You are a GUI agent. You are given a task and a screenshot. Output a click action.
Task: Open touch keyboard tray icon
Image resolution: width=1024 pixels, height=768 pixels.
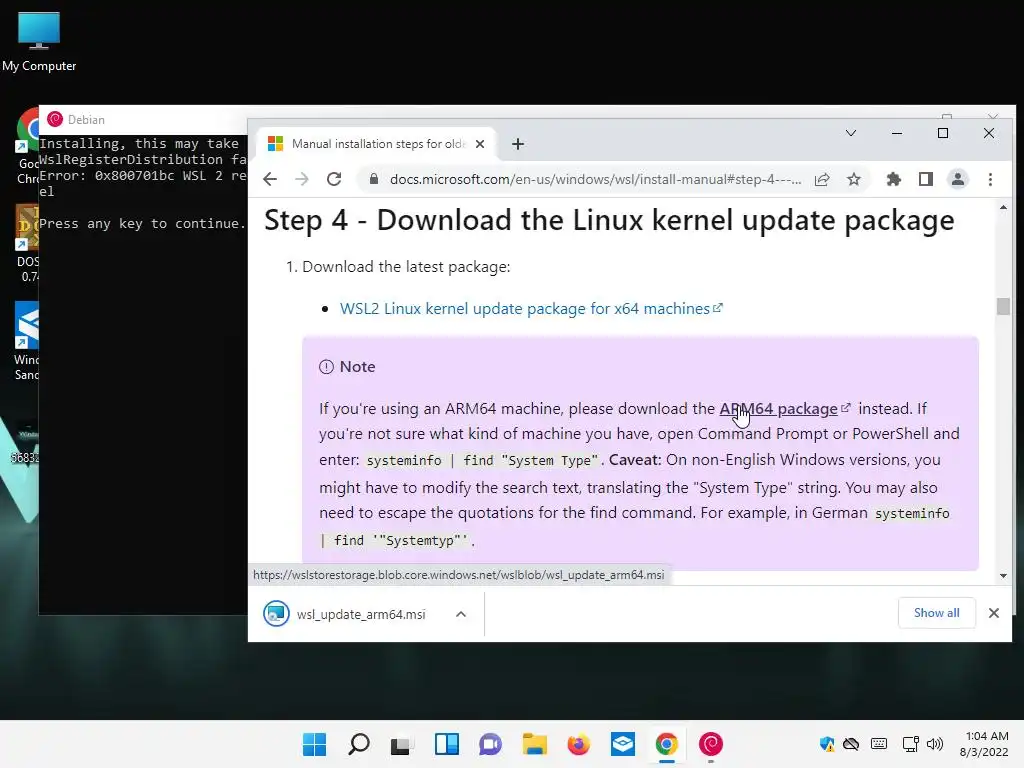pos(879,744)
